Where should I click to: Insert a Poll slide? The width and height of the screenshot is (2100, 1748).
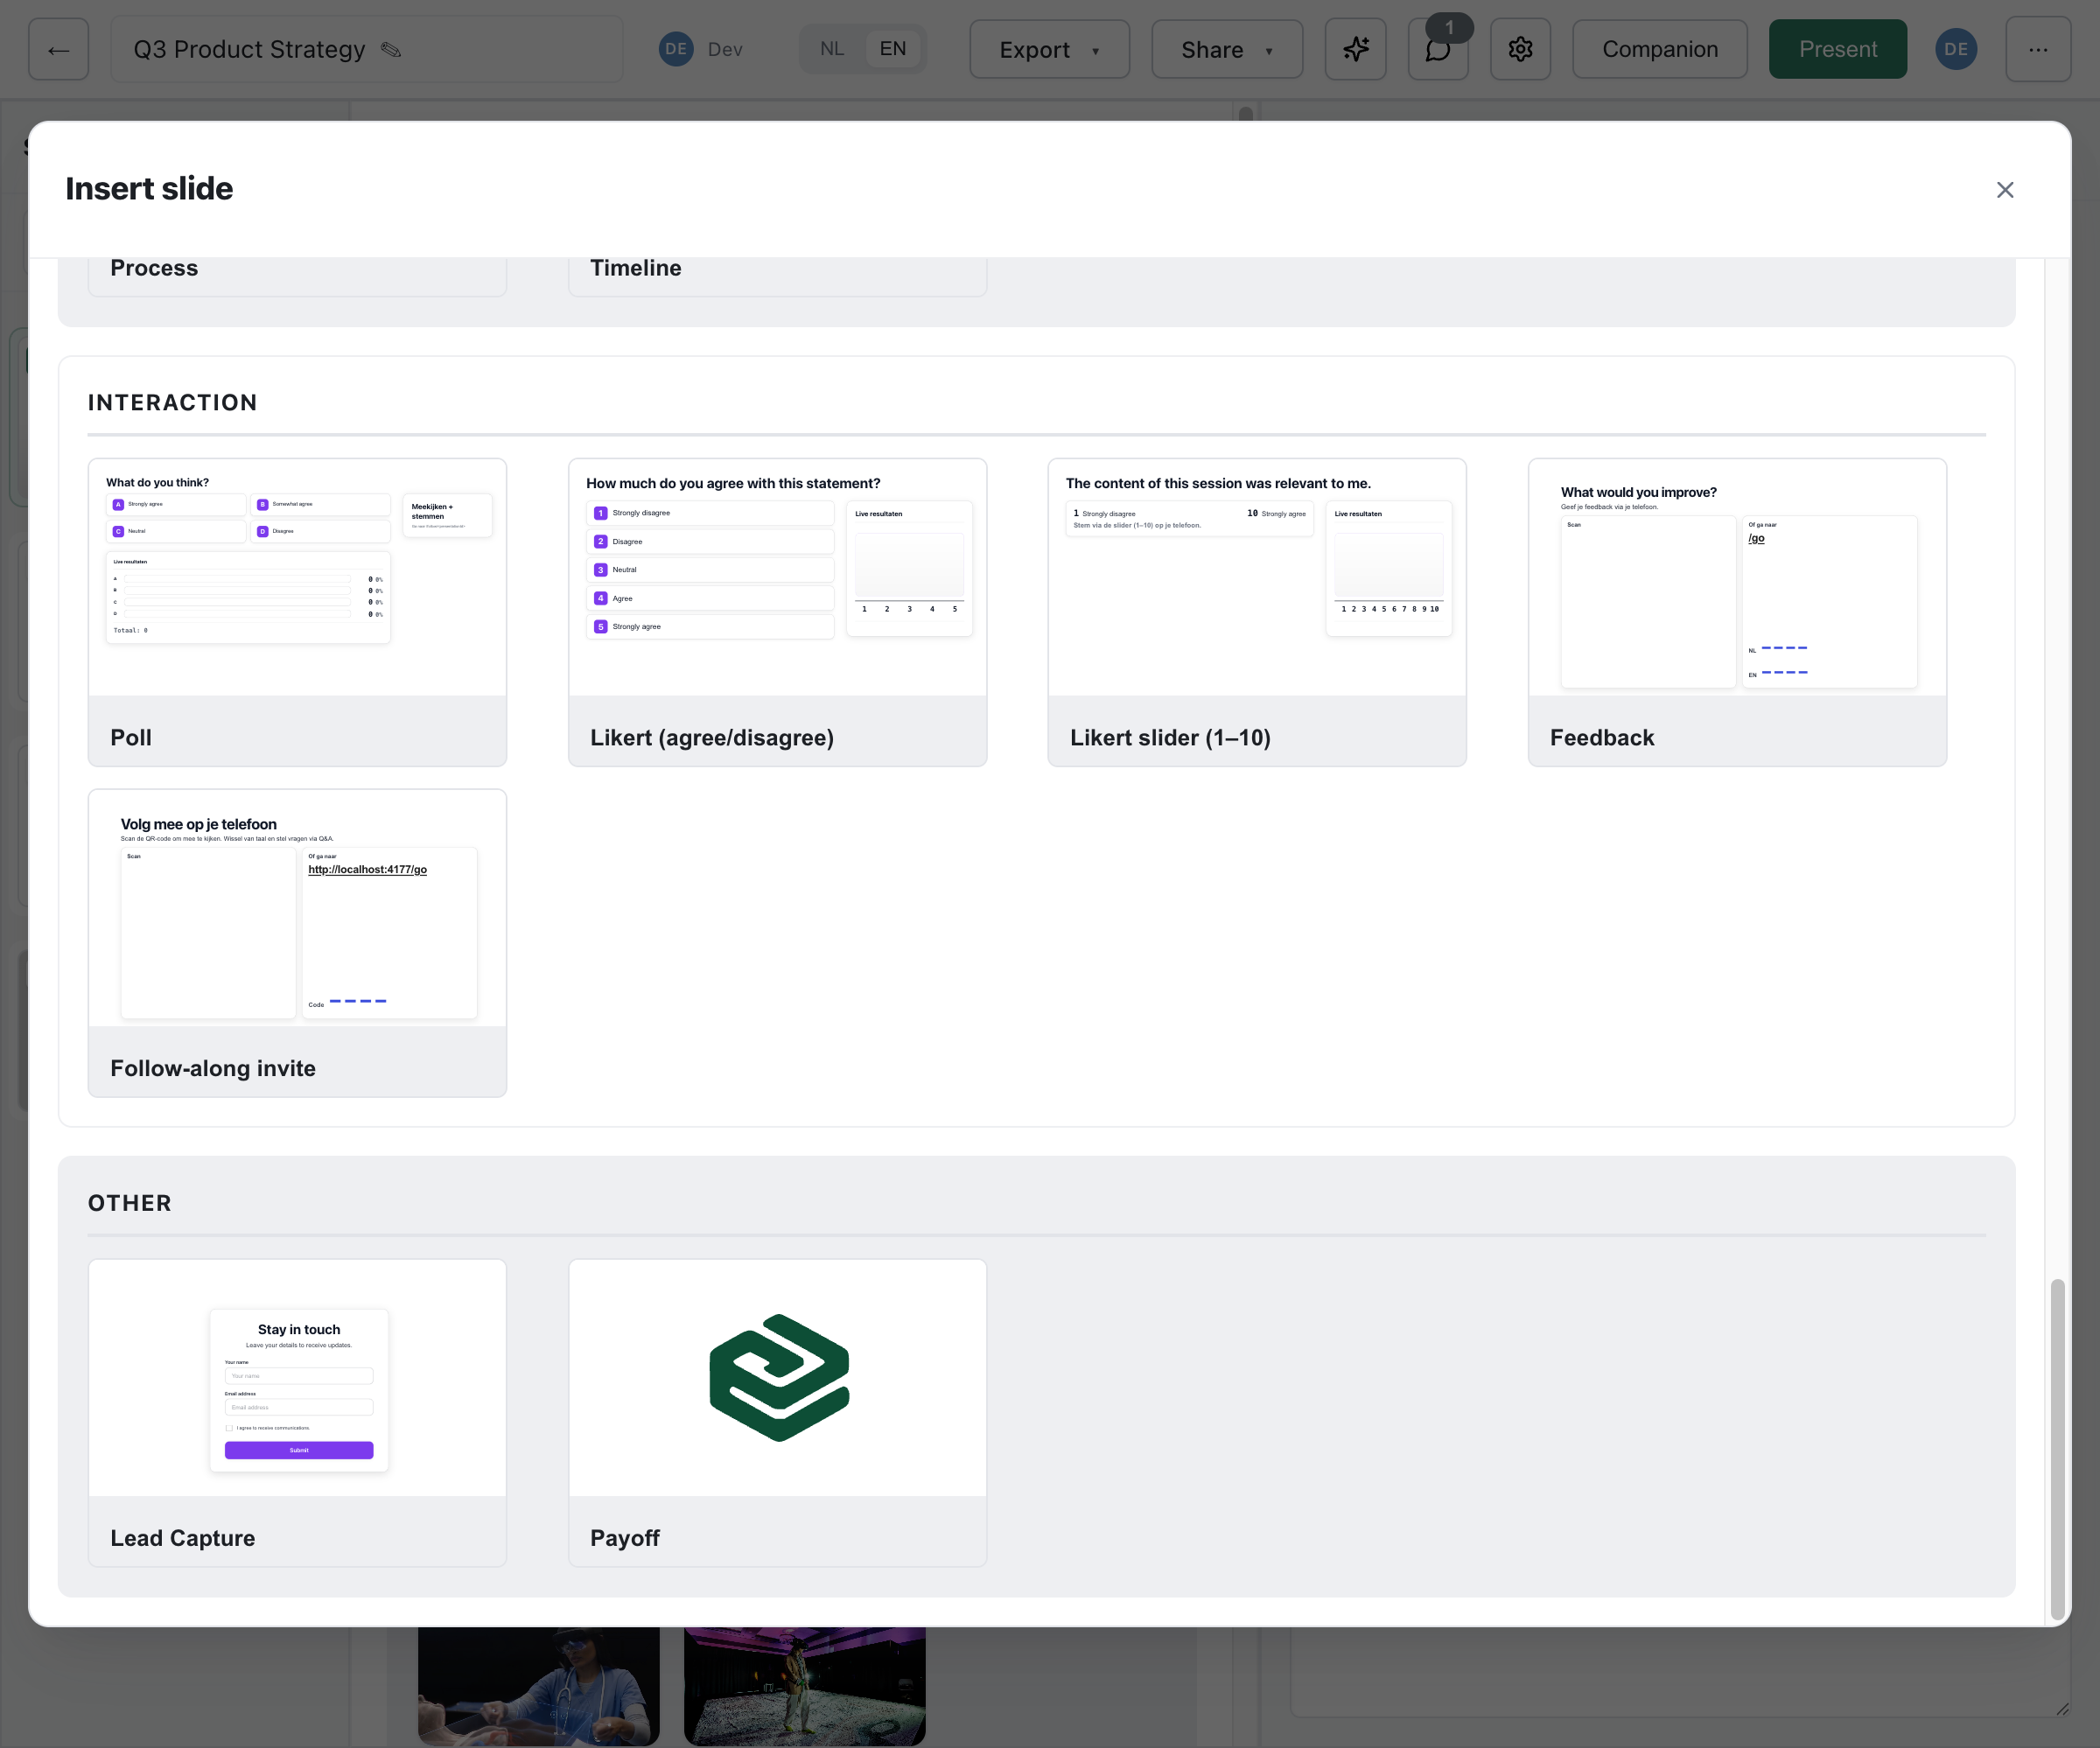pos(297,612)
